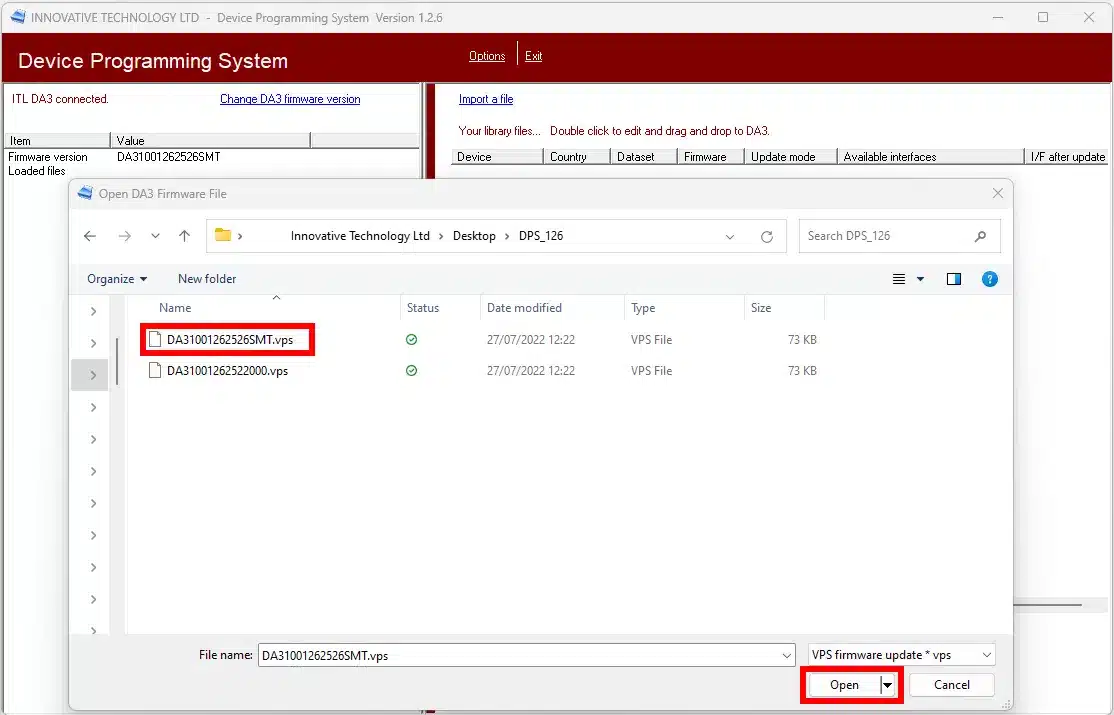Viewport: 1114px width, 715px height.
Task: Refresh the DPS_126 folder listing
Action: coord(767,237)
